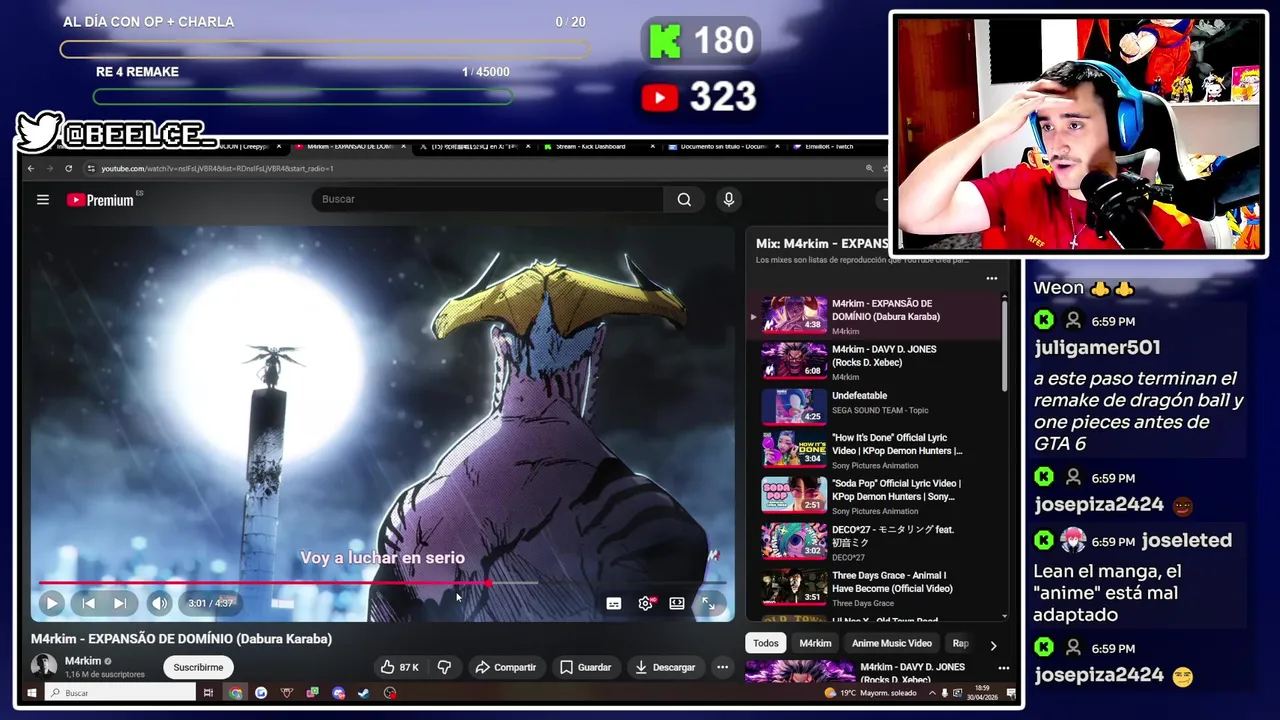Show more filter chips with right chevron
The height and width of the screenshot is (720, 1280).
point(993,645)
